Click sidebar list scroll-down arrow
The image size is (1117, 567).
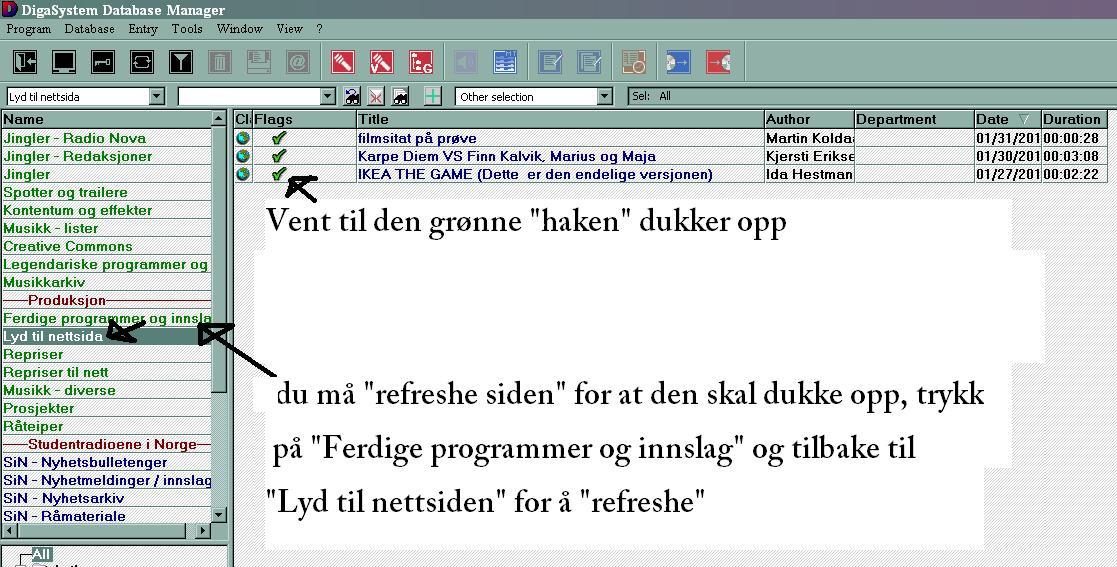click(x=219, y=514)
